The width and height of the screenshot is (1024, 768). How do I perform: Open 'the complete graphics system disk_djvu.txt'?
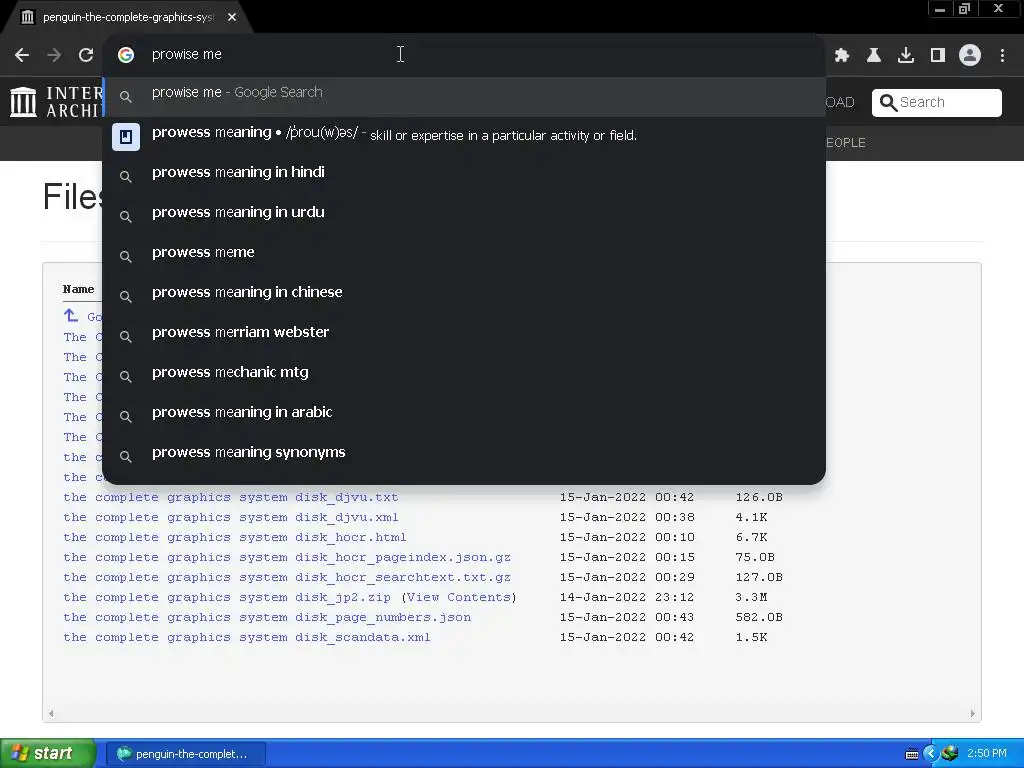coord(231,497)
